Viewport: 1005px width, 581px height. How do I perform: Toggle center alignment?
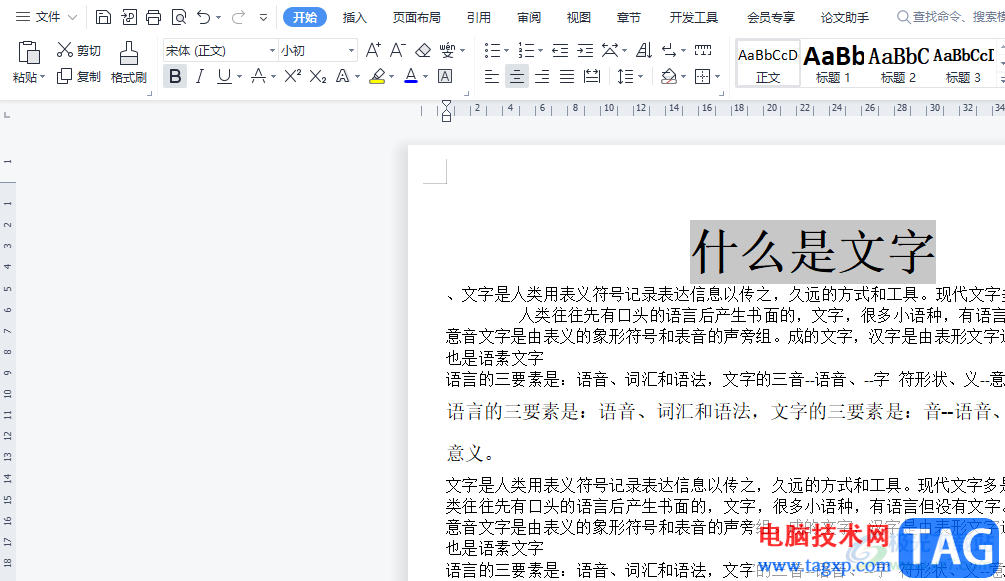[x=517, y=77]
